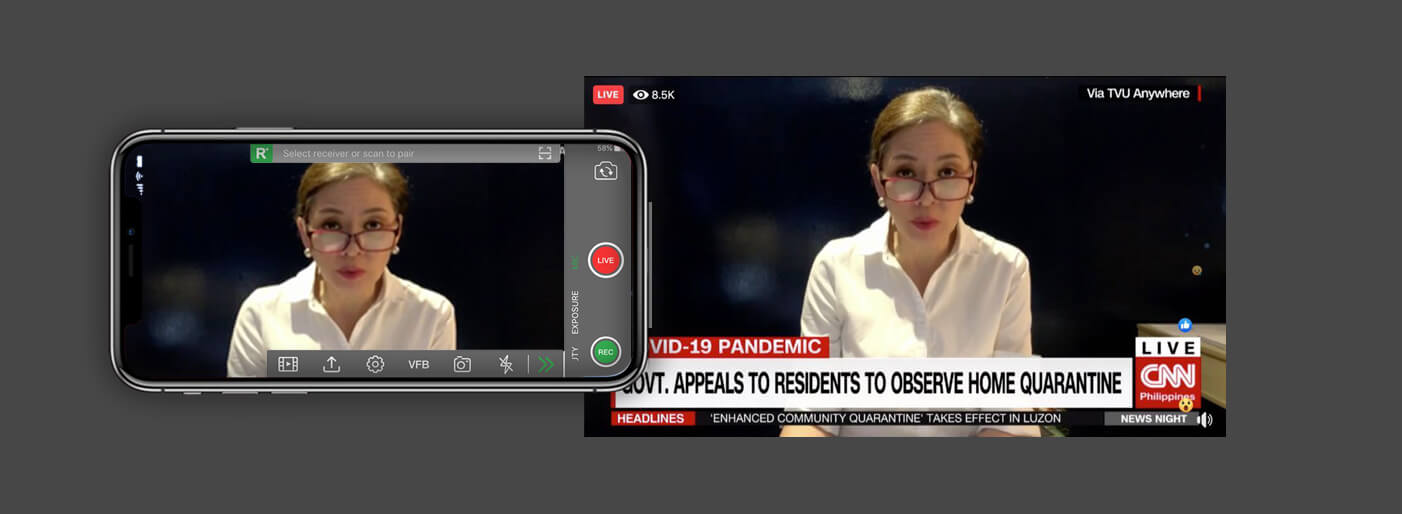The height and width of the screenshot is (514, 1402).
Task: Tap the VFB button in phone toolbar
Action: coord(418,365)
